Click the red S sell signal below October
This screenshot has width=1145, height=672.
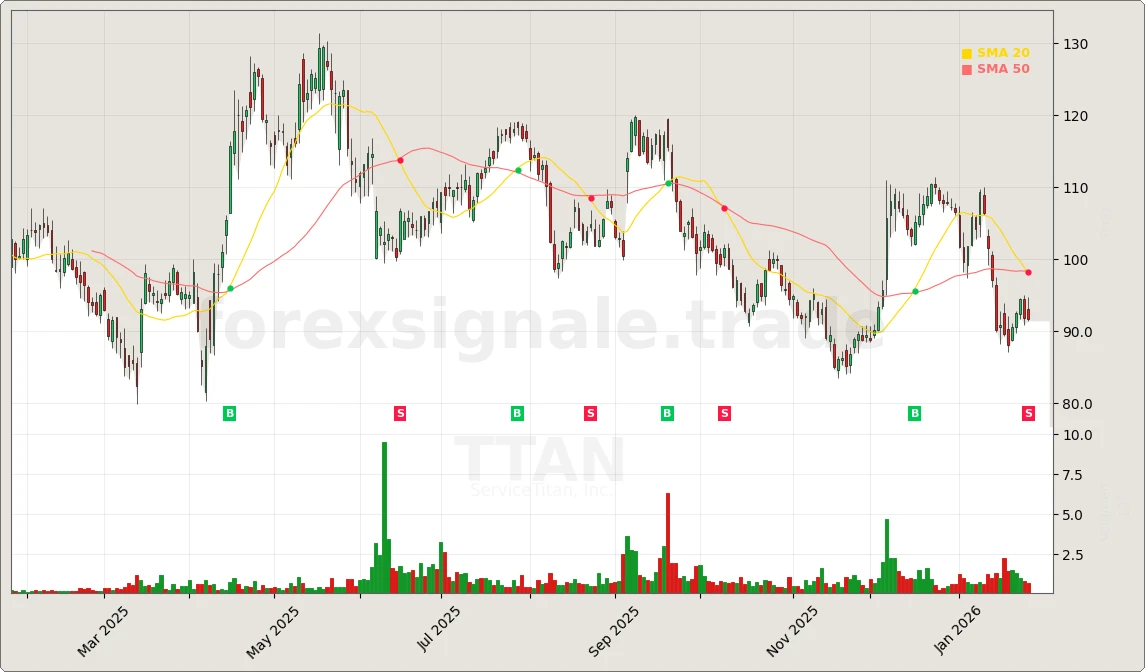[x=723, y=413]
